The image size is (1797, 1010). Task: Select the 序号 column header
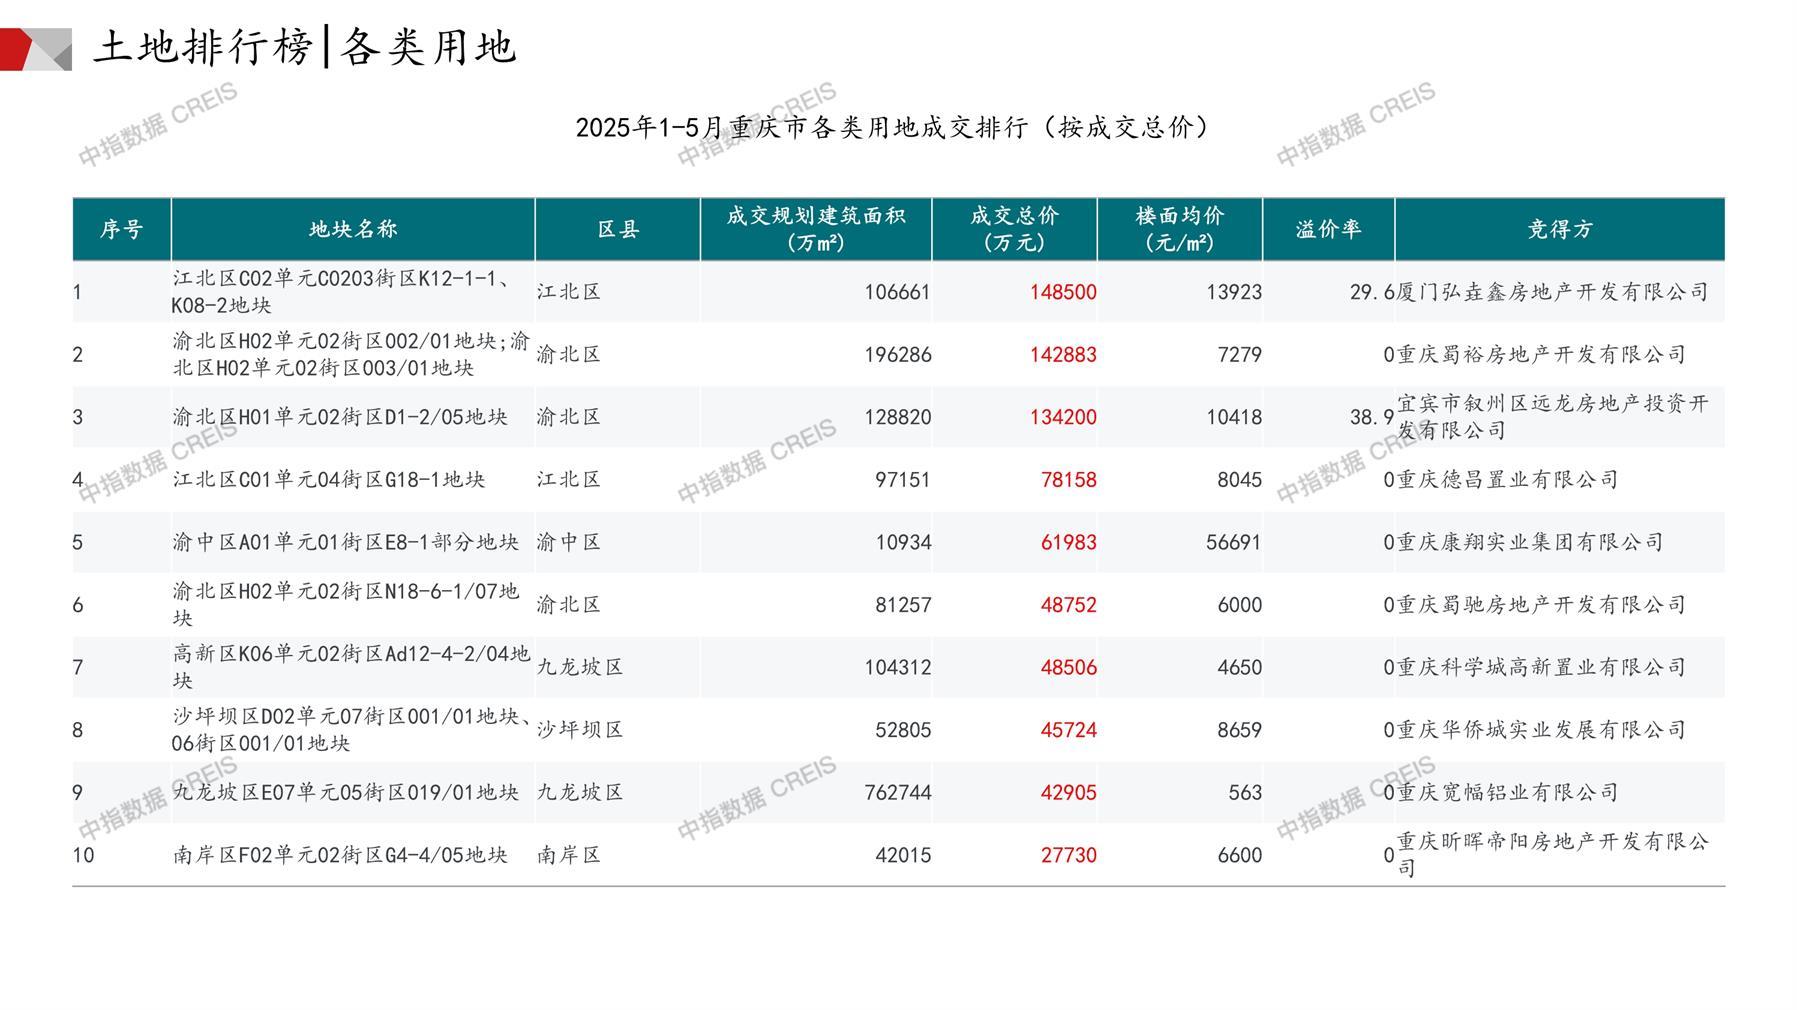[121, 229]
